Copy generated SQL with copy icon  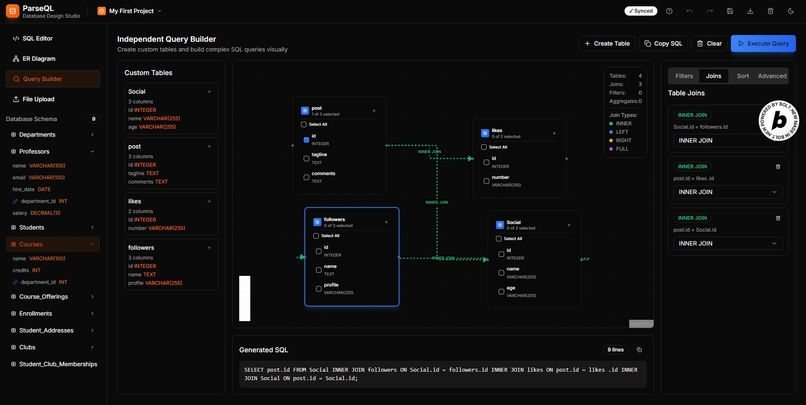pyautogui.click(x=639, y=350)
